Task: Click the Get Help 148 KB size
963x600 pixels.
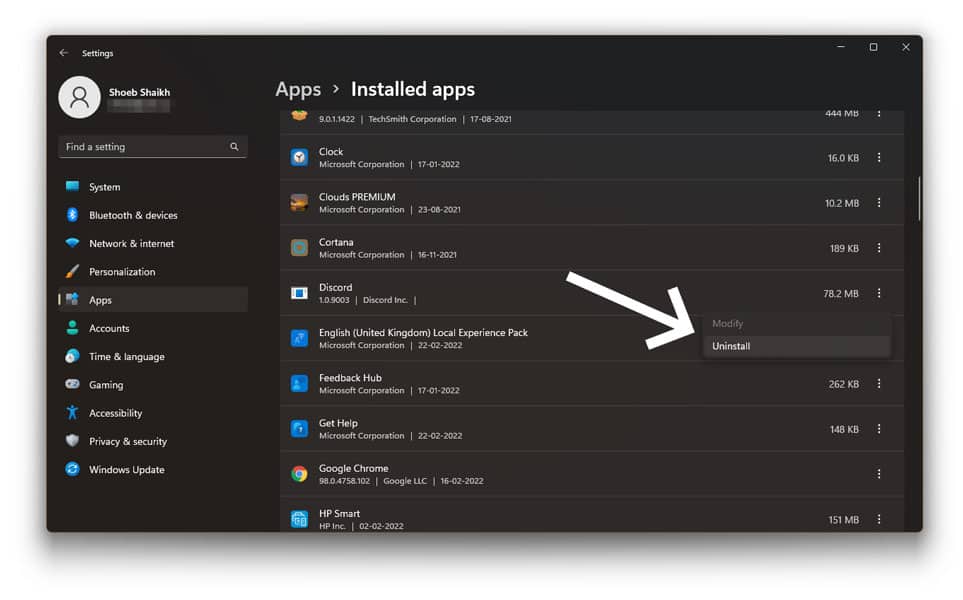Action: [844, 429]
